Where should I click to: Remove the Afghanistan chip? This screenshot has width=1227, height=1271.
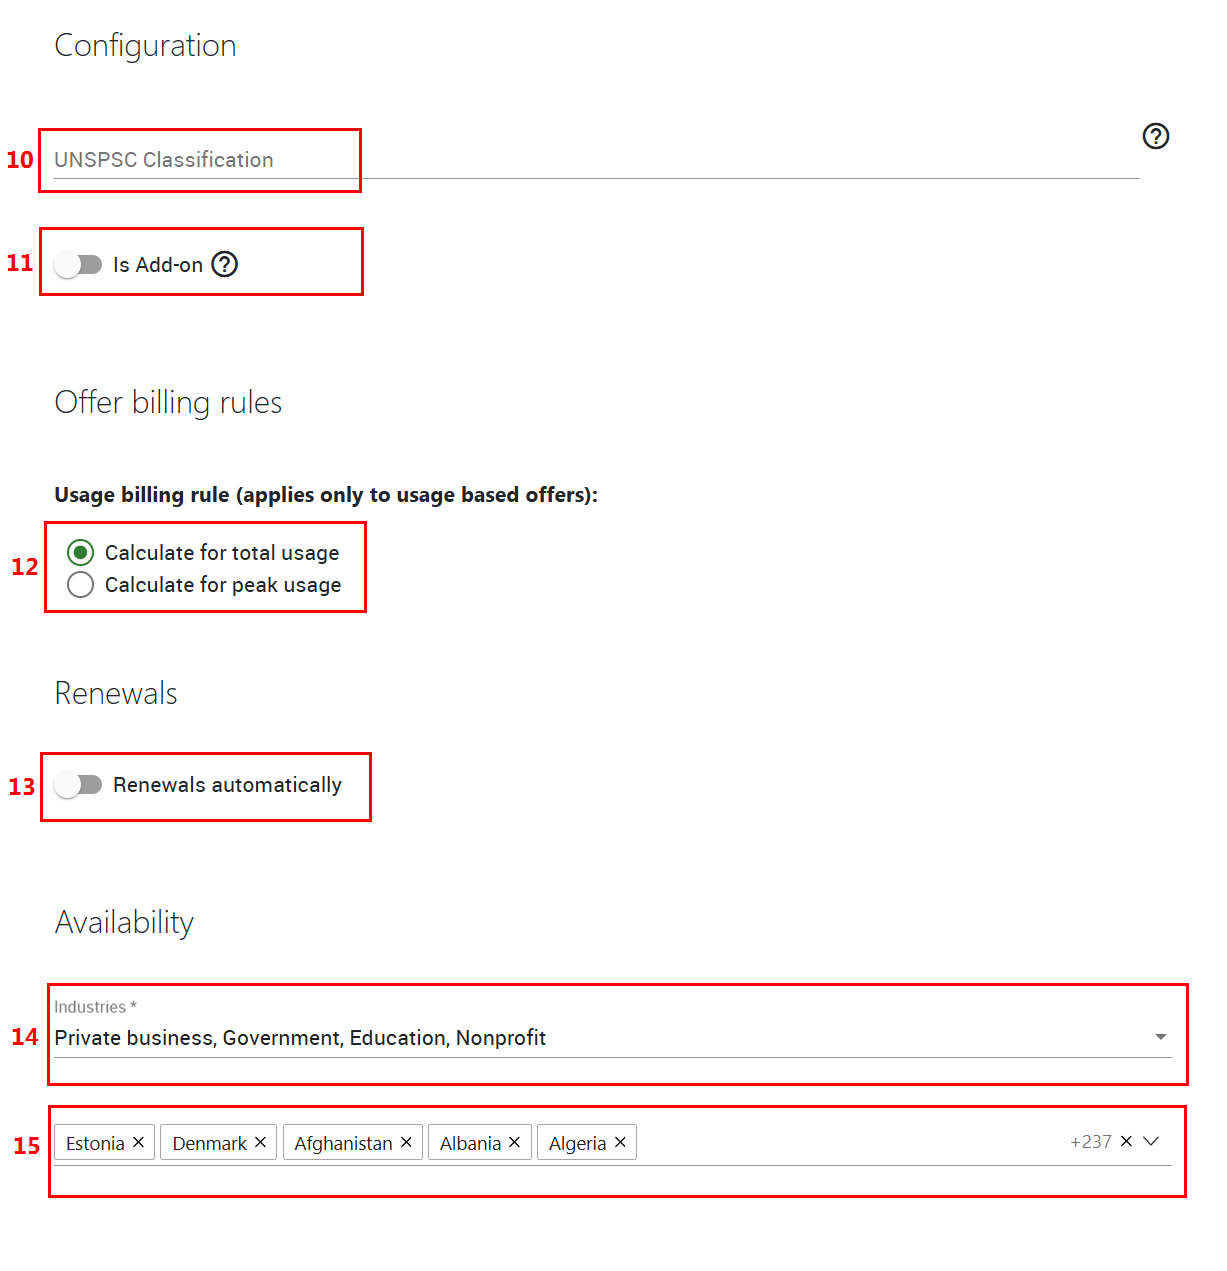pyautogui.click(x=406, y=1142)
